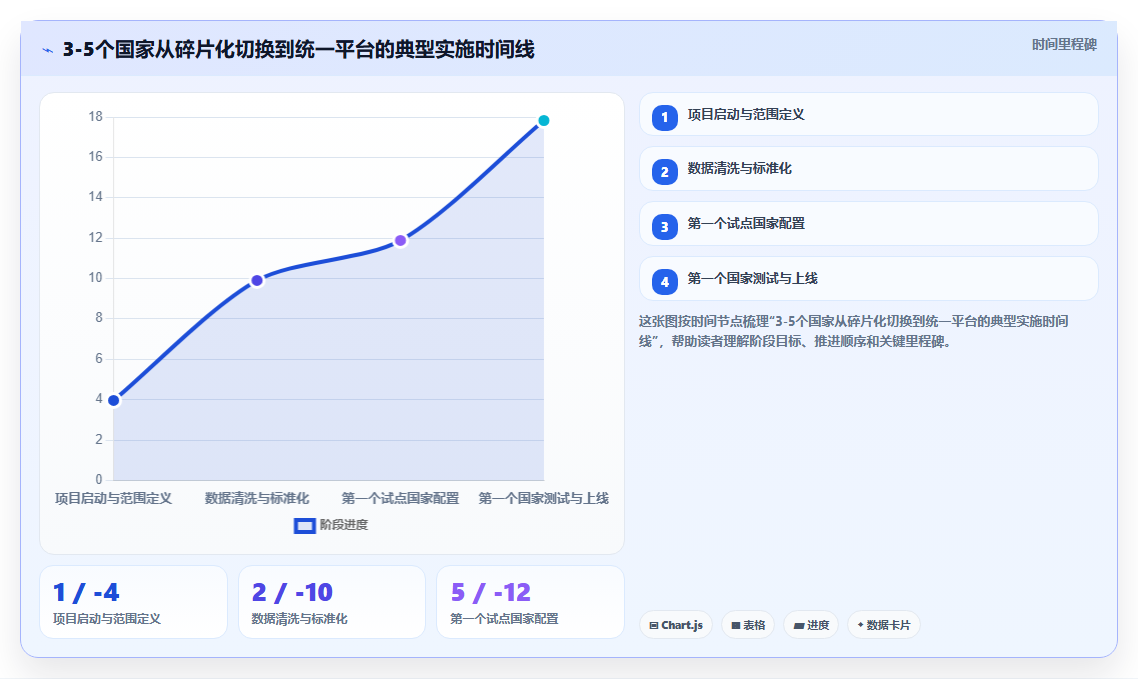Screen dimensions: 1138x679
Task: Open the 5 / -12 stat card
Action: pos(531,602)
